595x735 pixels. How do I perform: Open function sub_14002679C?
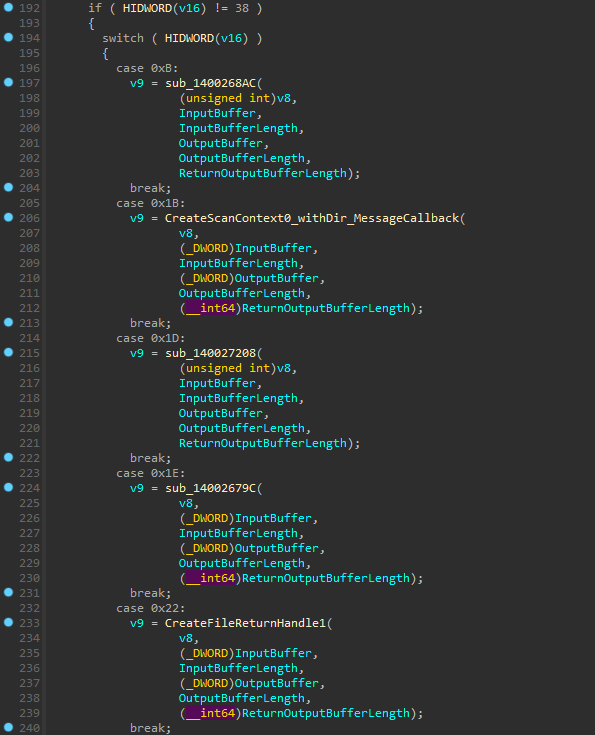point(211,488)
